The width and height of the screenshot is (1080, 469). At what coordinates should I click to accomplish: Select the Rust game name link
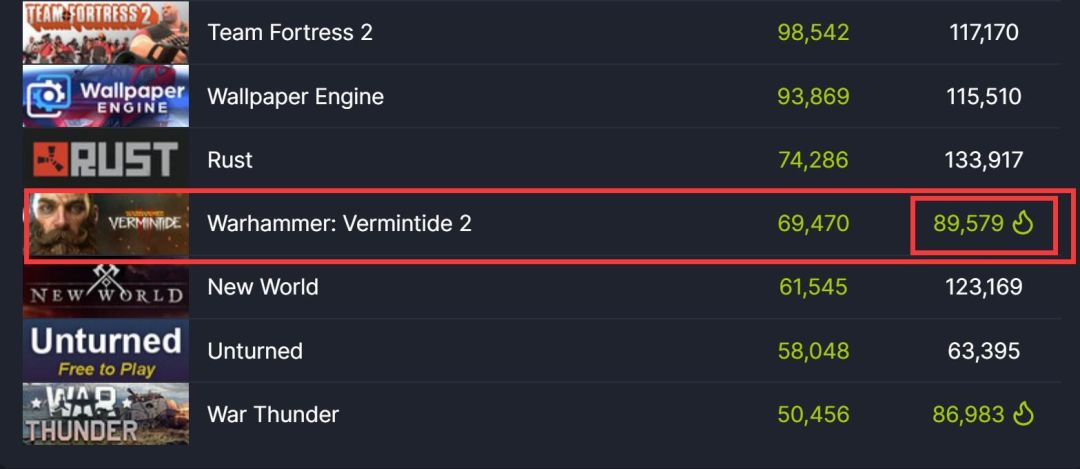[x=230, y=160]
